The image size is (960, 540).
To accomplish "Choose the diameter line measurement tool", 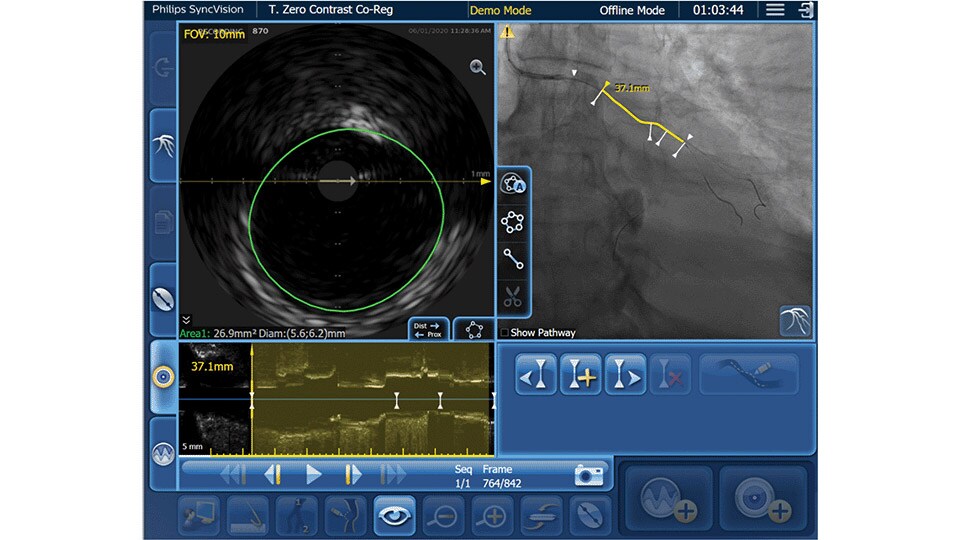I will 513,259.
